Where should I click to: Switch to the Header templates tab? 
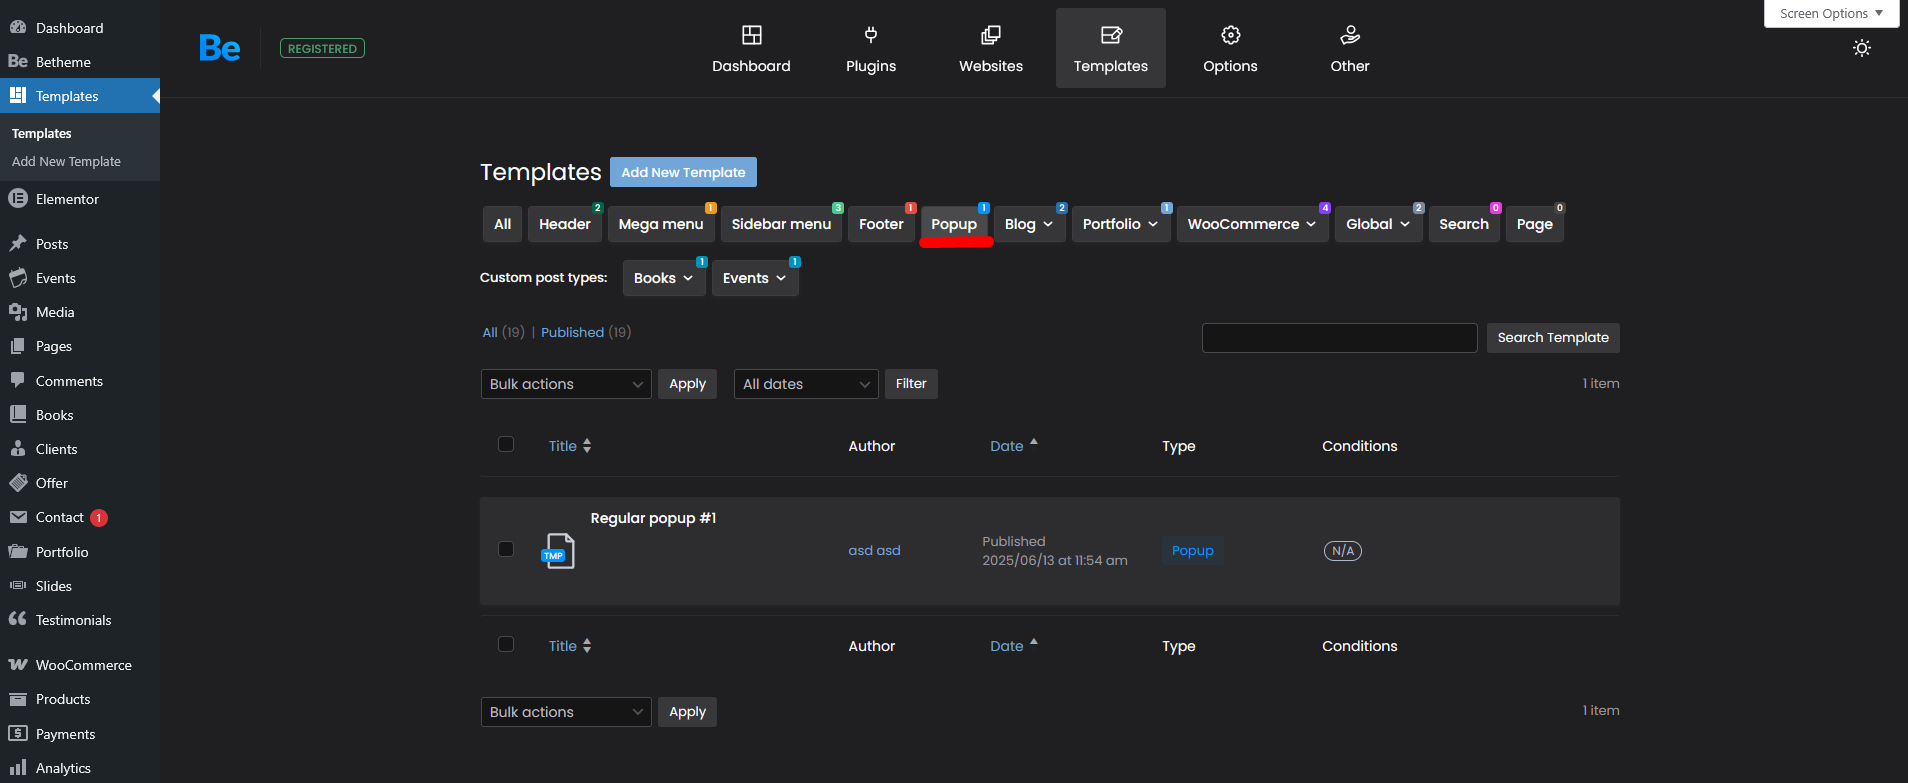[564, 224]
